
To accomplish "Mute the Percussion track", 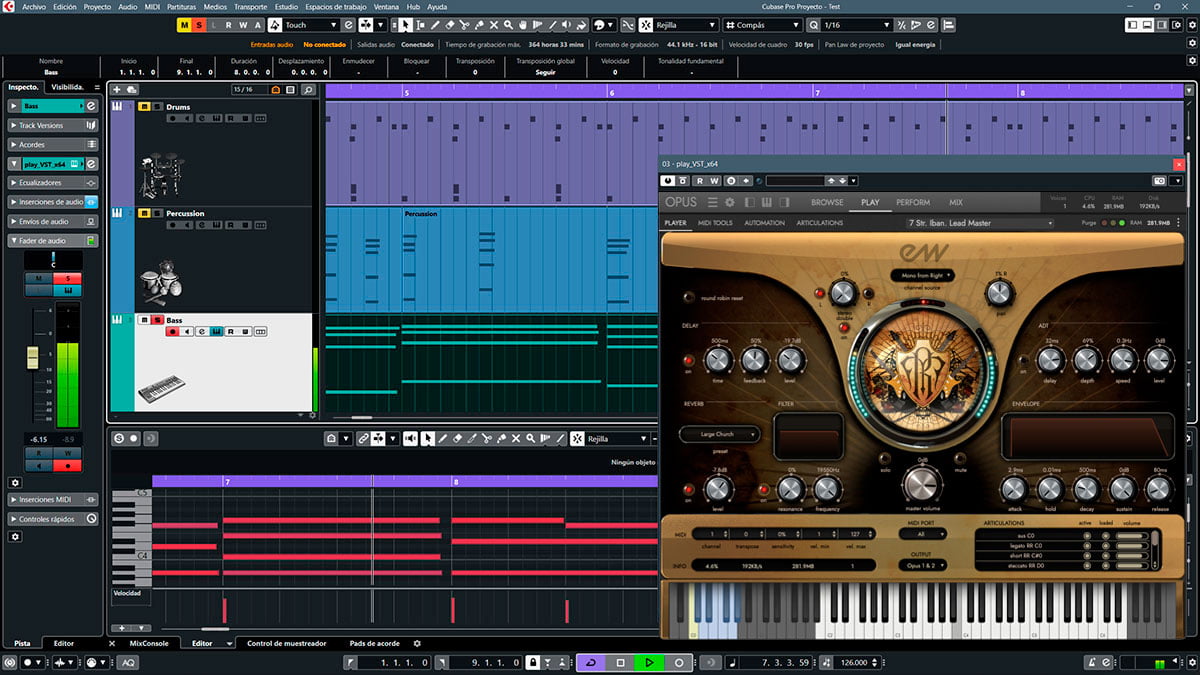I will [x=144, y=213].
